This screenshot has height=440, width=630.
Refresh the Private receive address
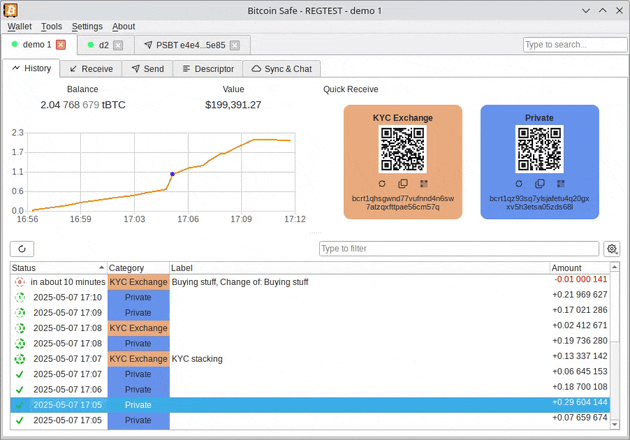519,184
